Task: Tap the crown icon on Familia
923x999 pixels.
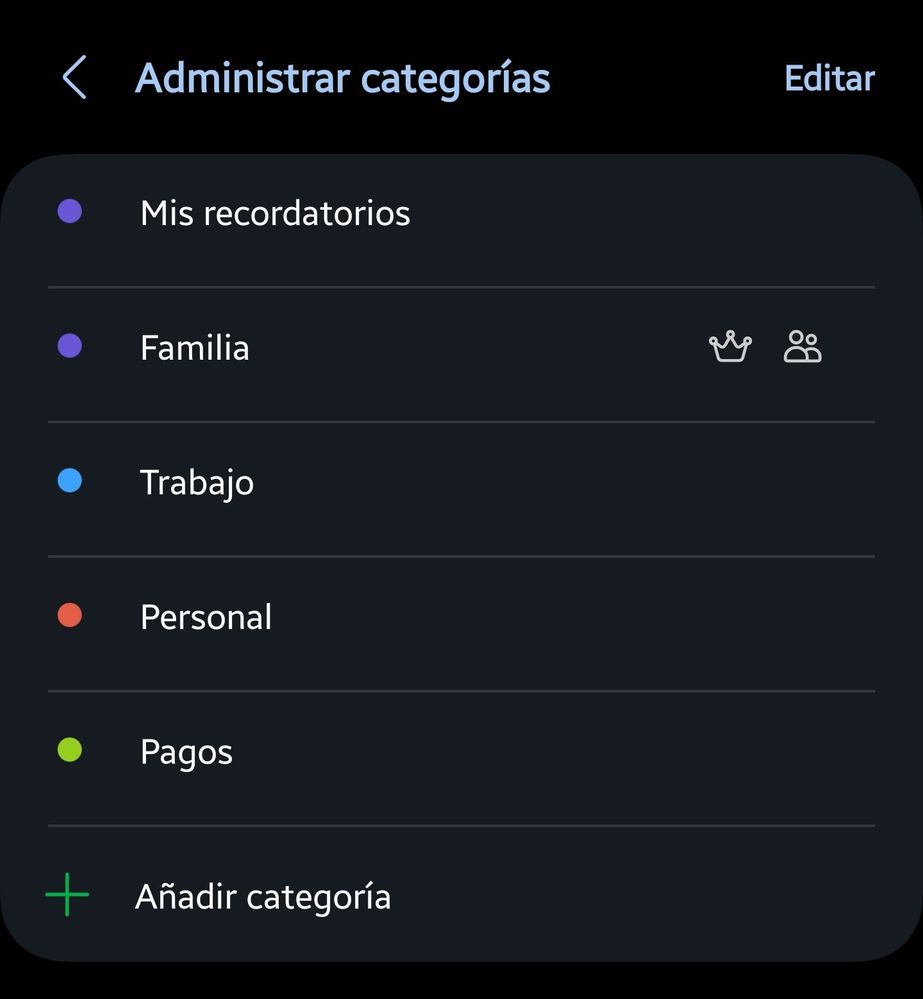Action: pos(730,347)
